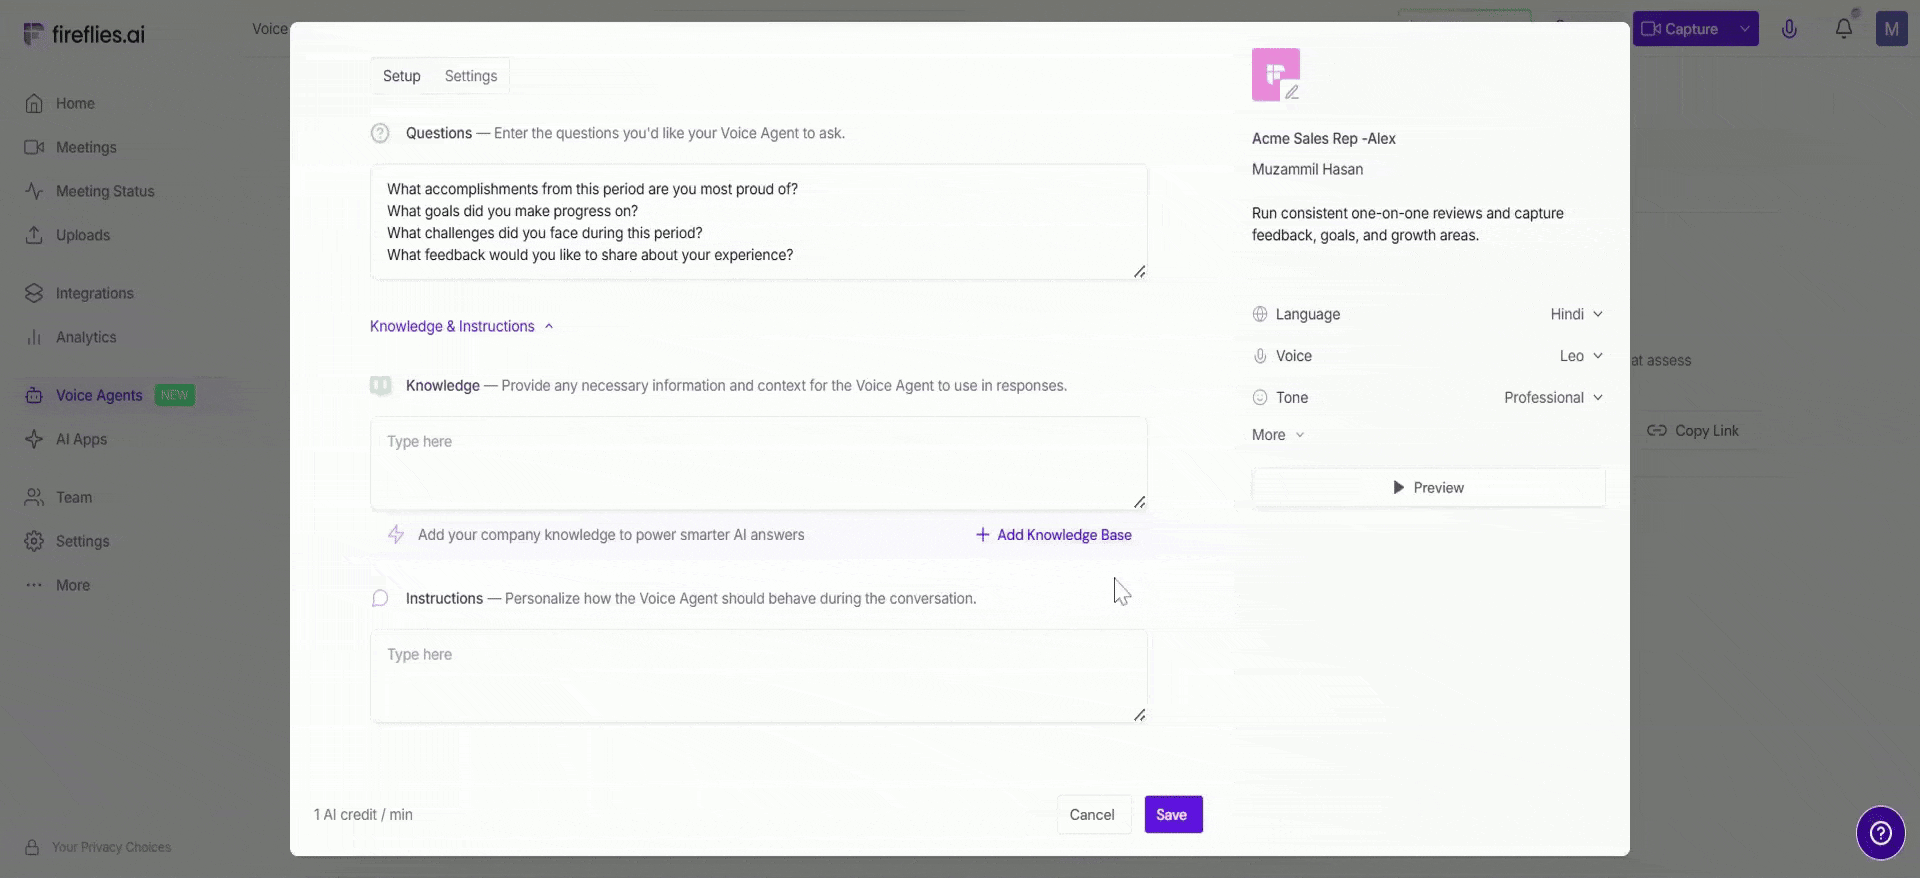1920x878 pixels.
Task: Open the help question mark button
Action: point(1881,833)
